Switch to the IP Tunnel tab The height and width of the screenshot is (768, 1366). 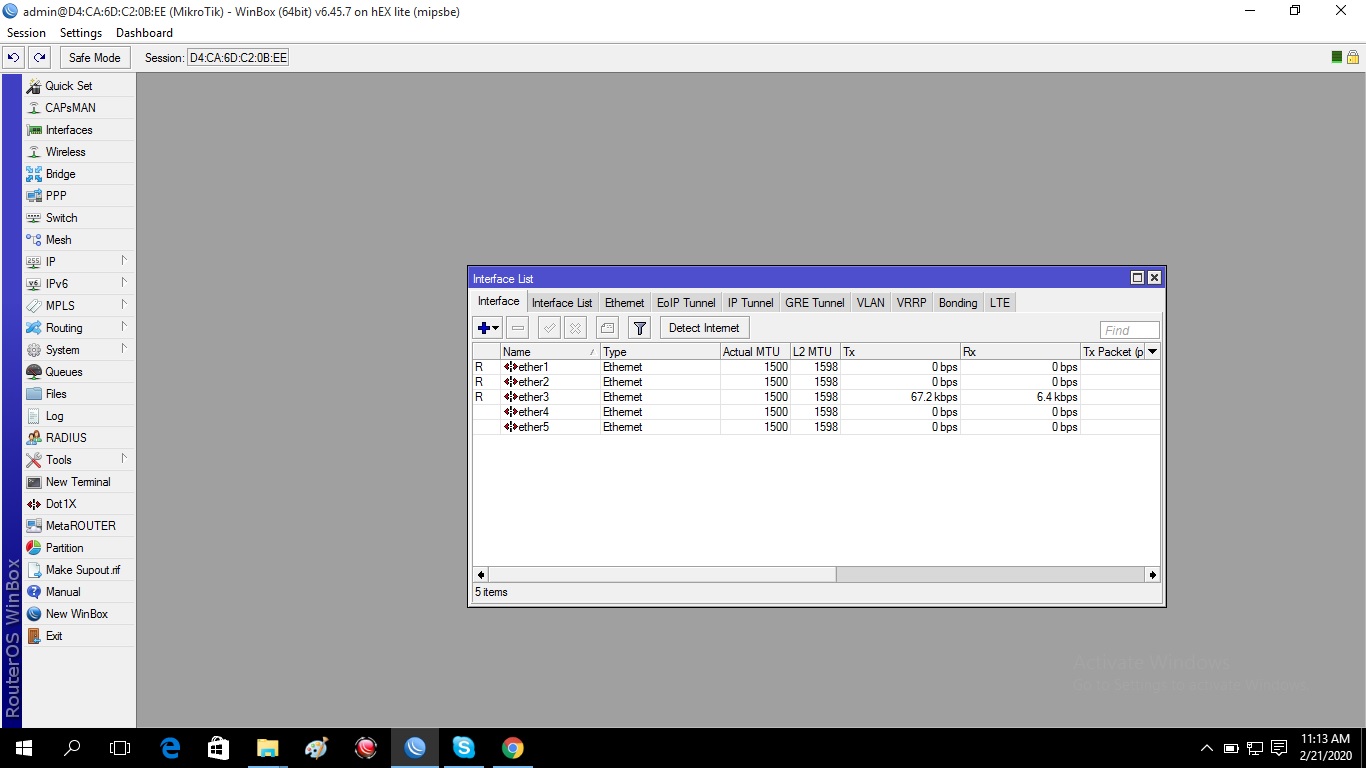[750, 303]
